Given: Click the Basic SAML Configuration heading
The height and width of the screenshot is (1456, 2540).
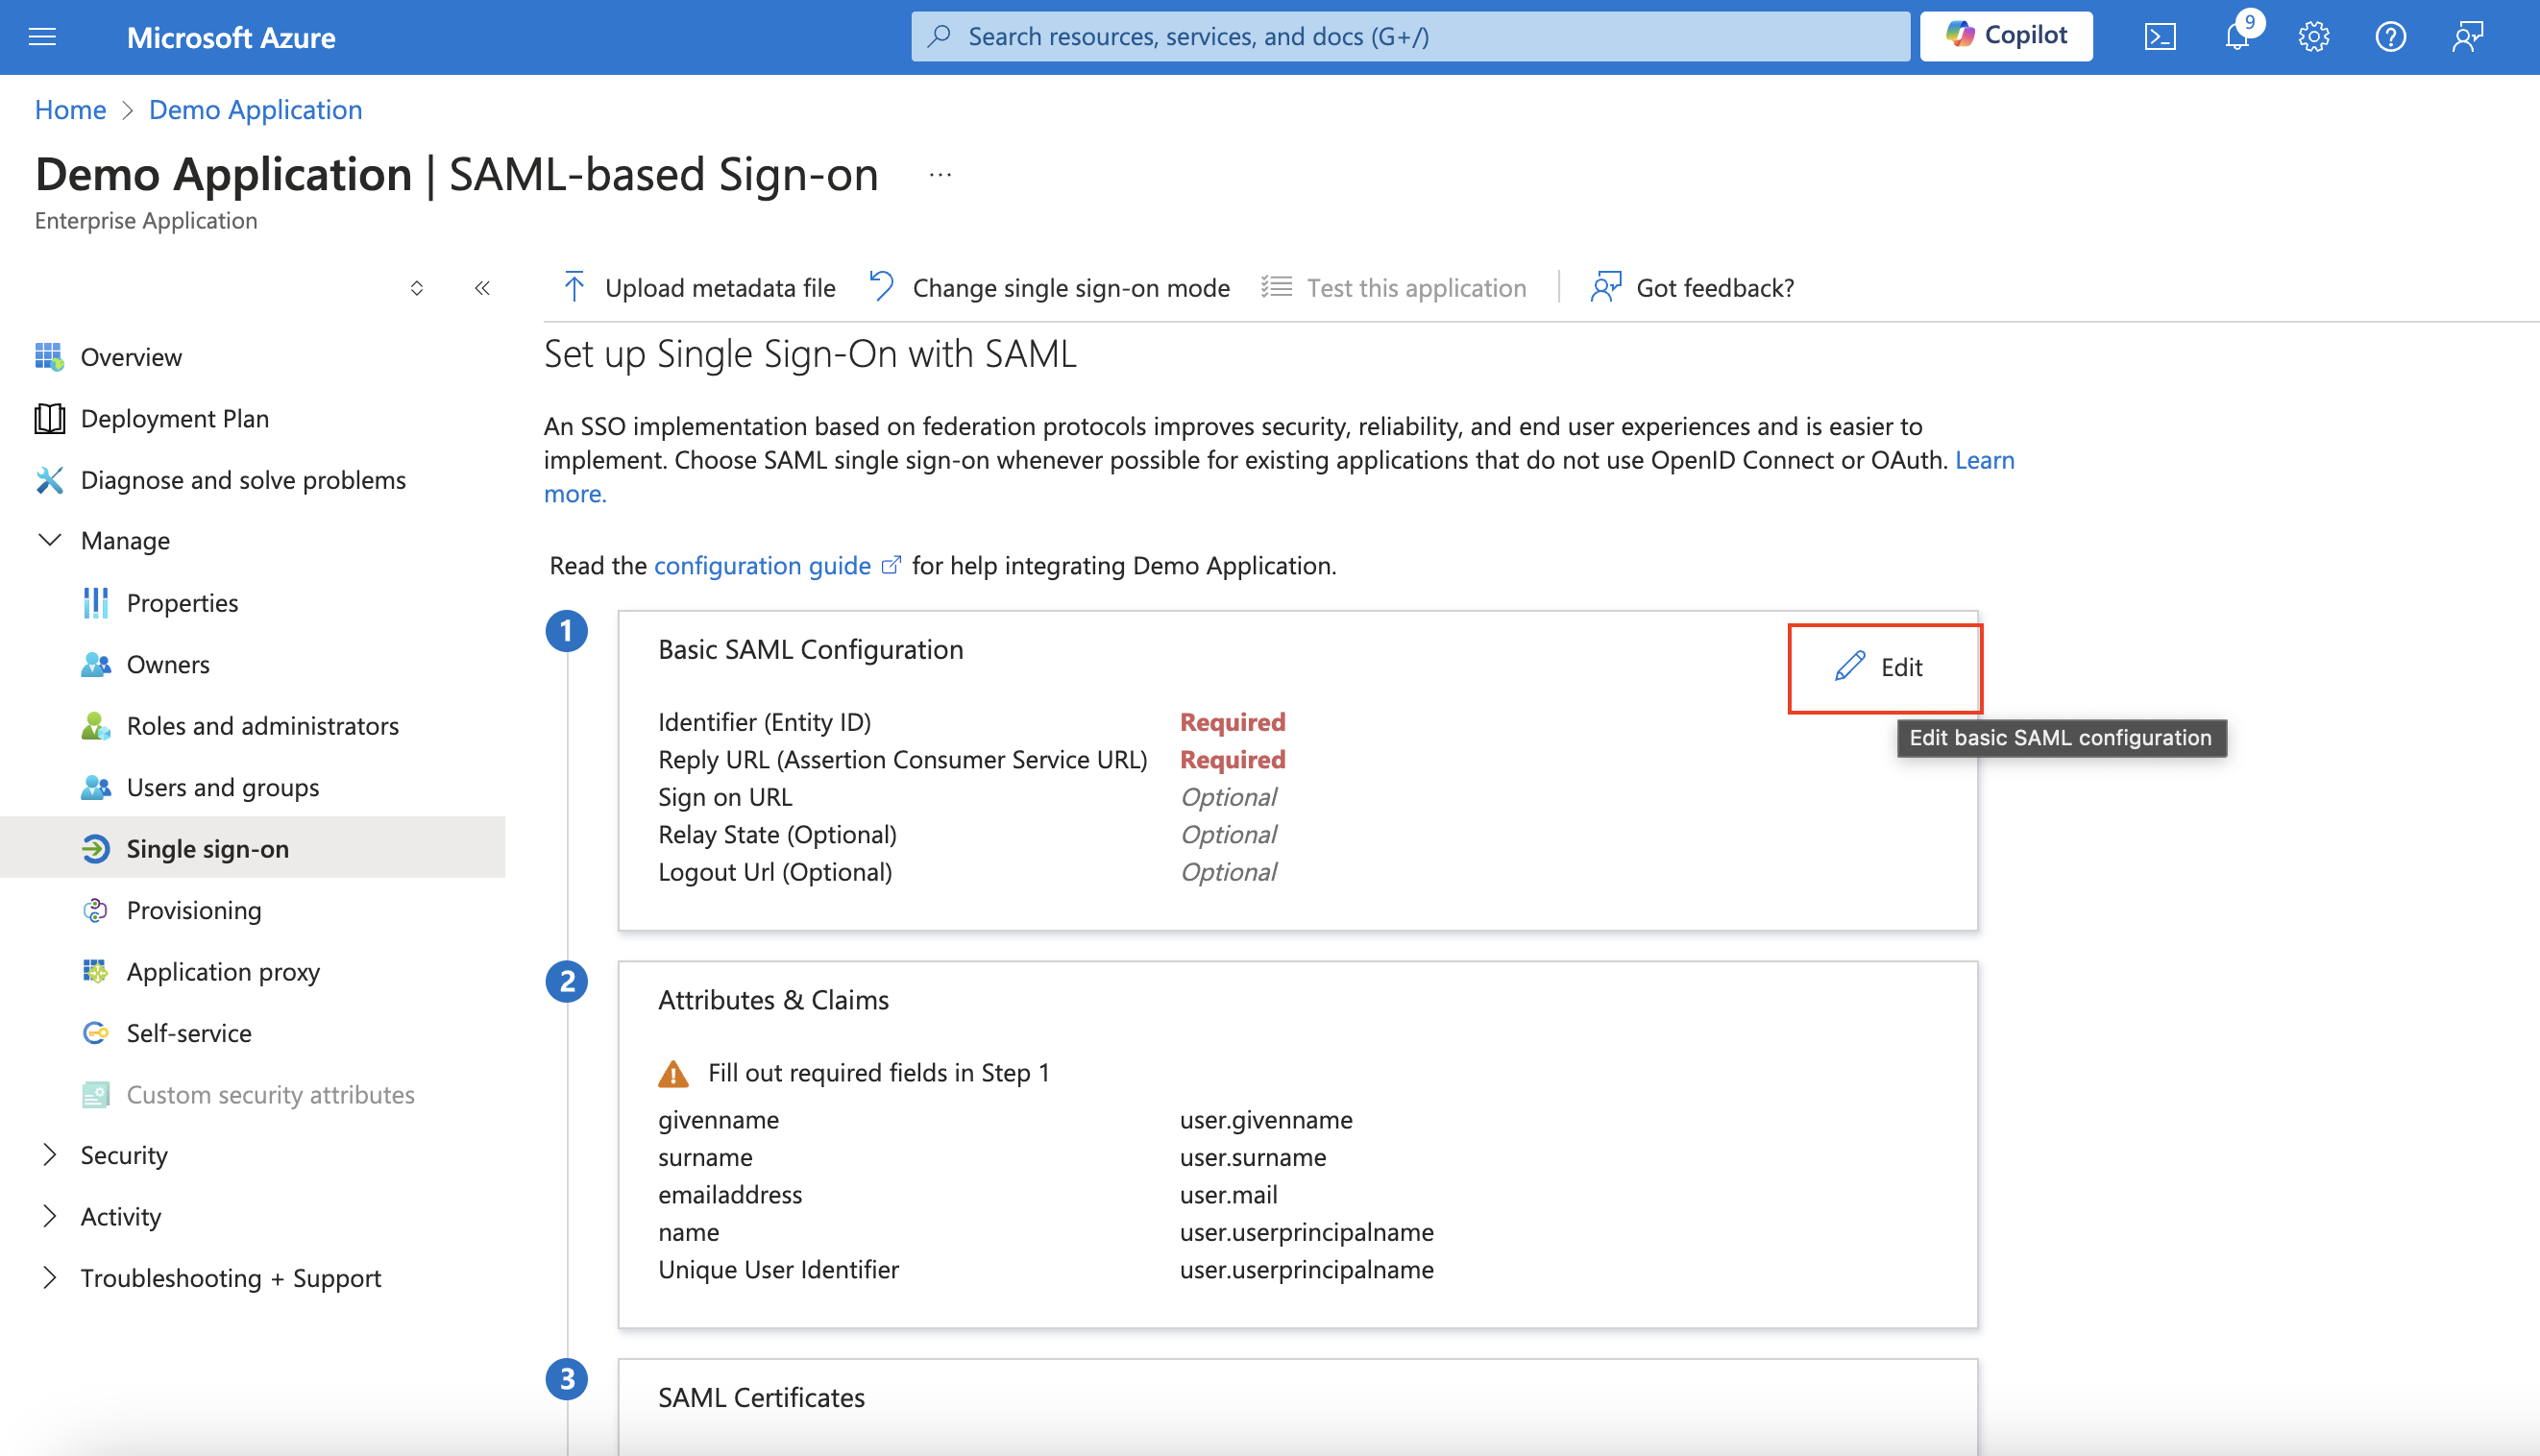Looking at the screenshot, I should coord(810,650).
